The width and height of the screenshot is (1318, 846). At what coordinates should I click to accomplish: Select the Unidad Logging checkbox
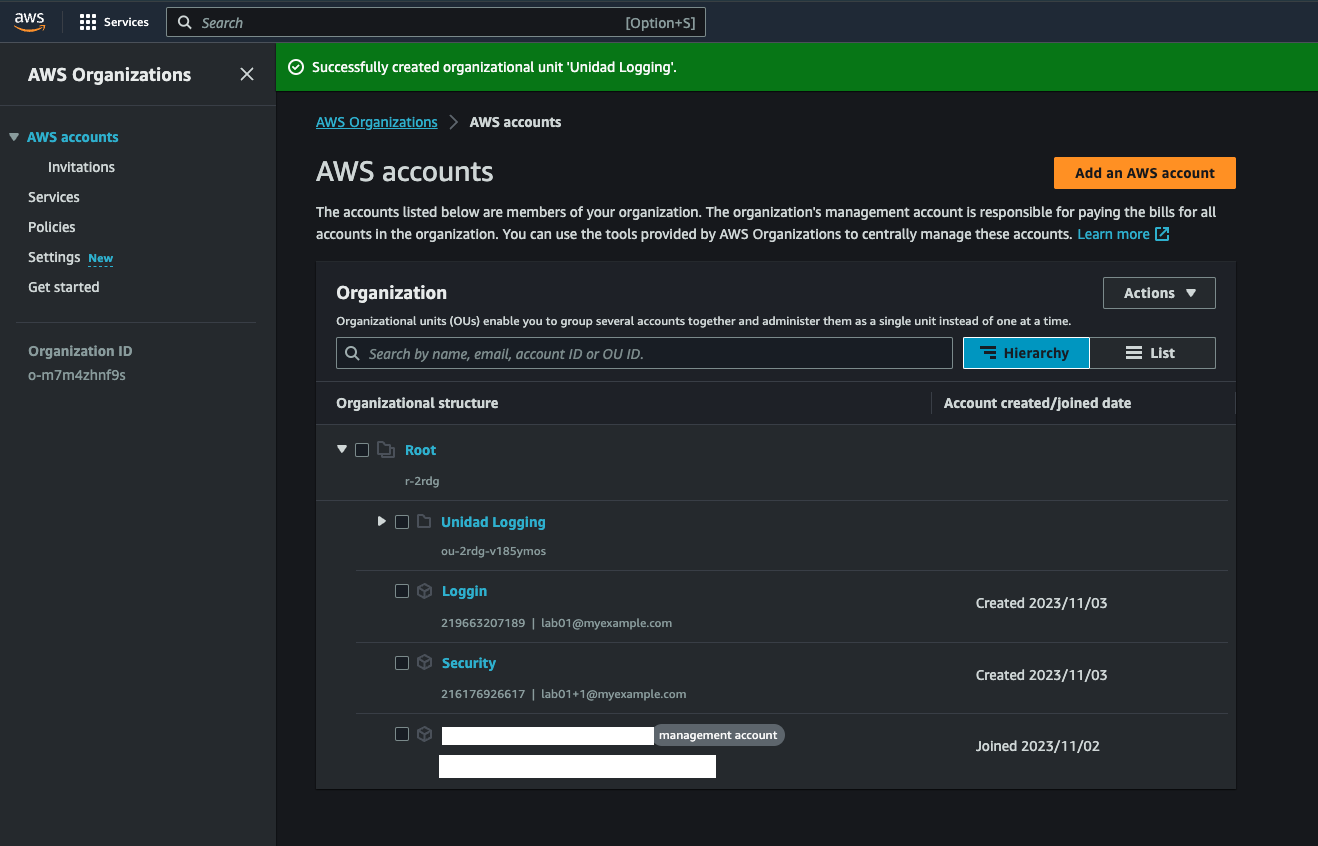[402, 522]
